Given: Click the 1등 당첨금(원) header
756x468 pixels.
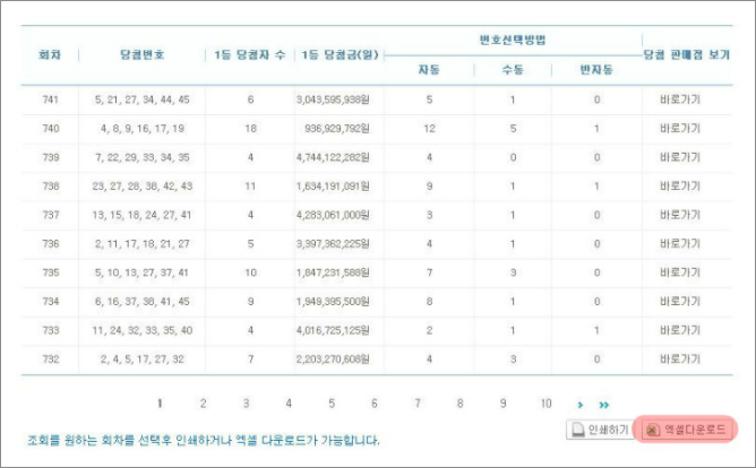Looking at the screenshot, I should [340, 54].
